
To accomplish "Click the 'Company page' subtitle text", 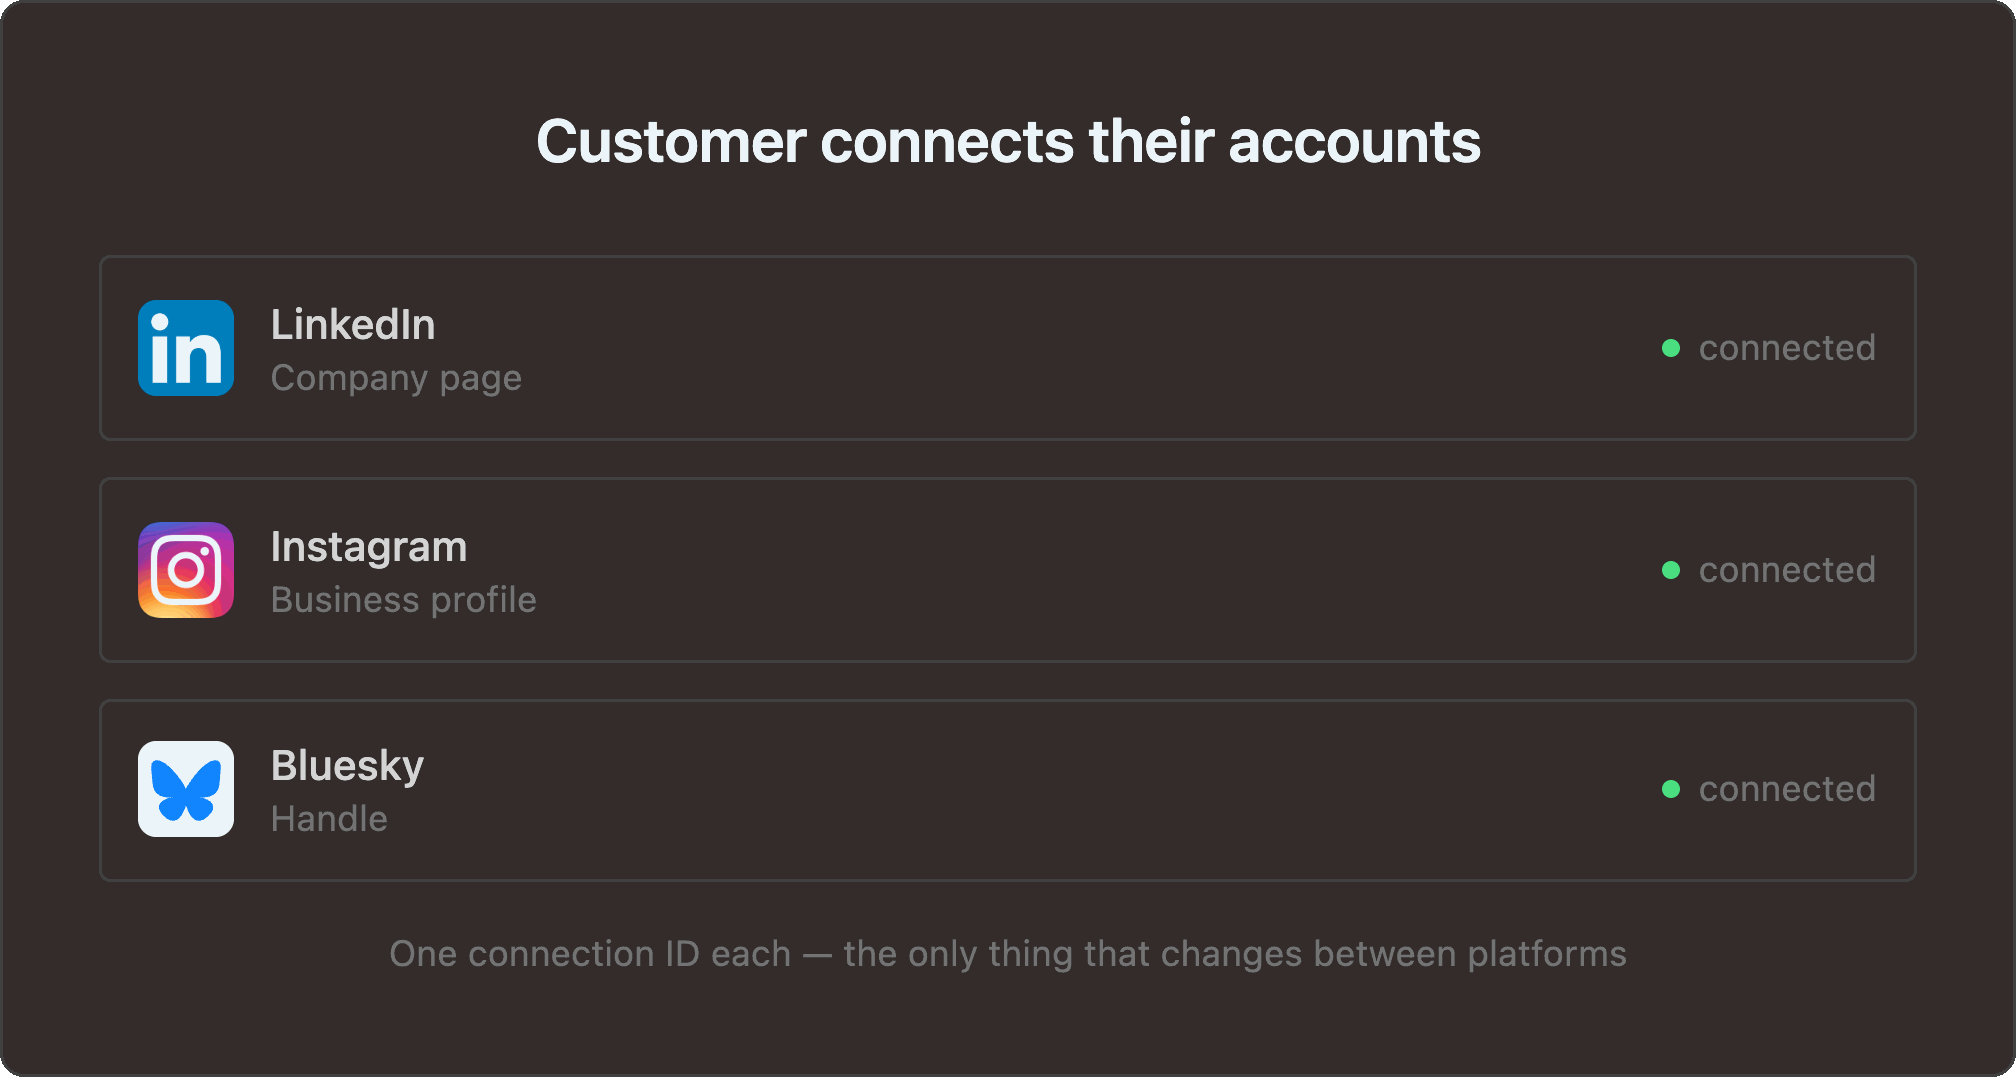I will pos(396,379).
